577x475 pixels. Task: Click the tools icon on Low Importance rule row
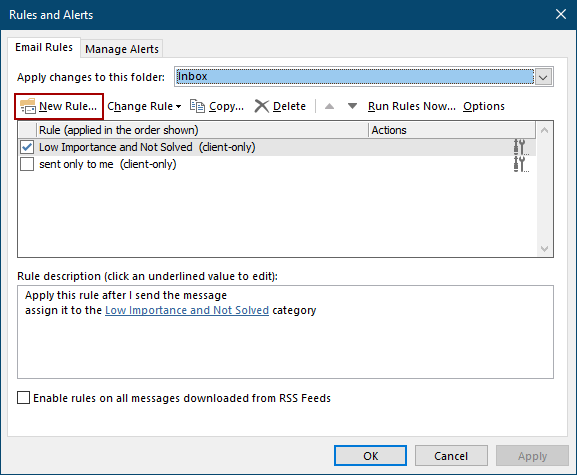pos(521,147)
